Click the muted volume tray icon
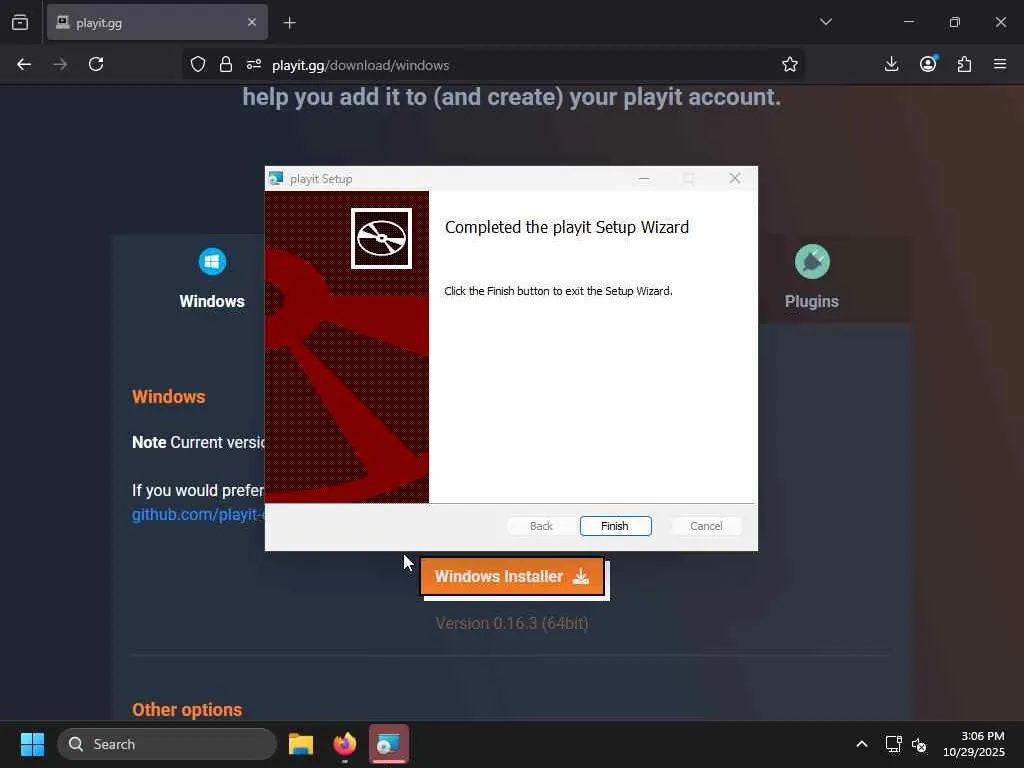This screenshot has height=768, width=1024. click(x=919, y=744)
